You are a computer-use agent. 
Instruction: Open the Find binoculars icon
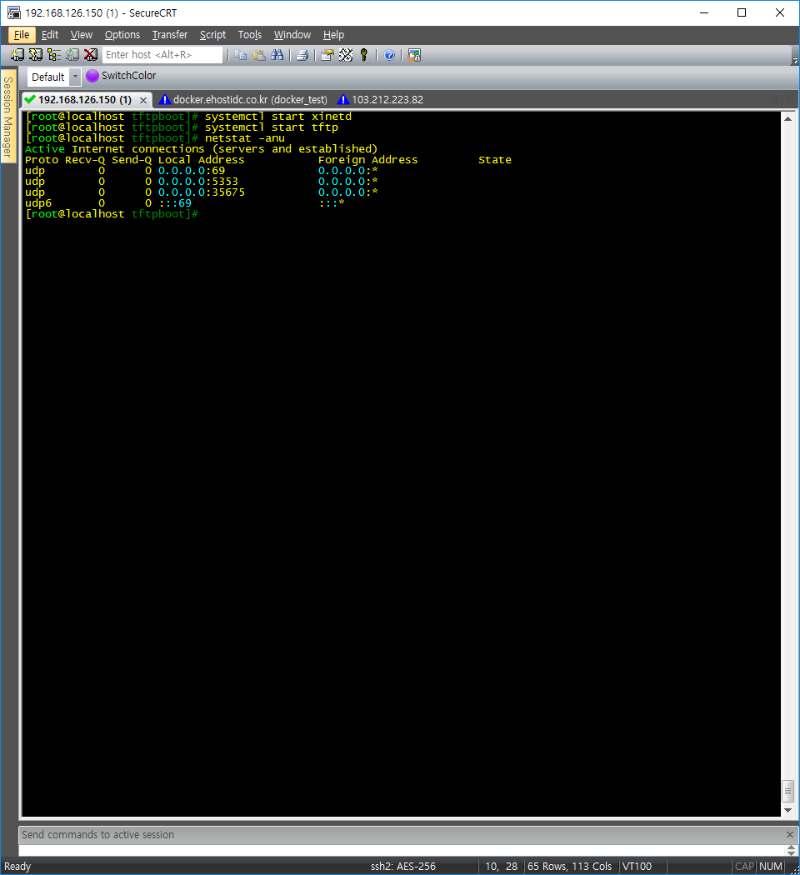(x=275, y=55)
